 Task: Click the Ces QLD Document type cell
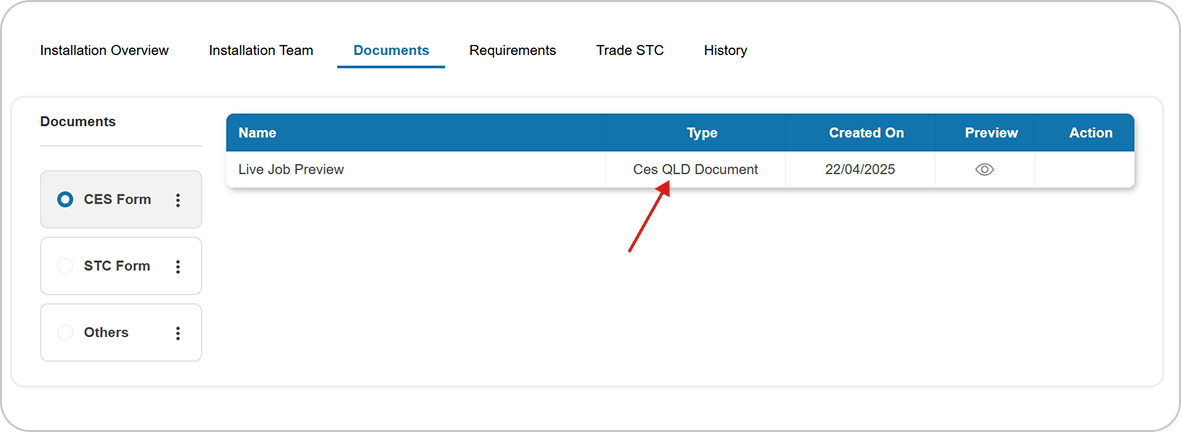click(x=695, y=169)
